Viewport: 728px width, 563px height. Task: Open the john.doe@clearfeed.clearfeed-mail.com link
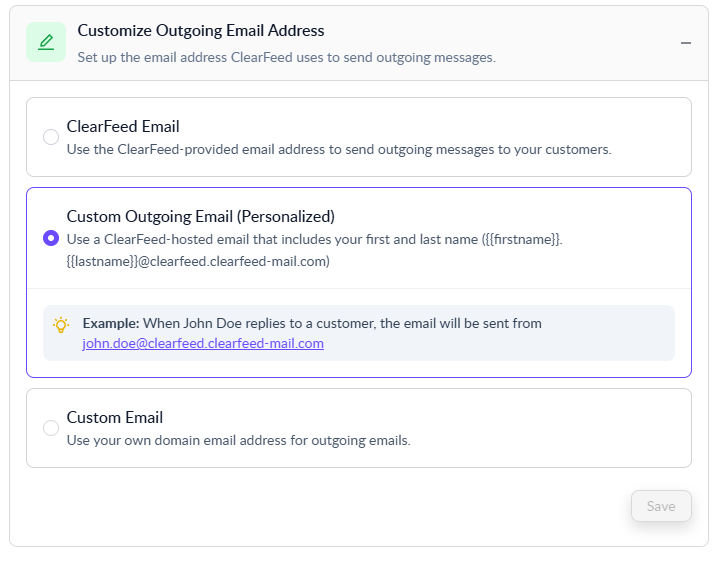point(203,343)
